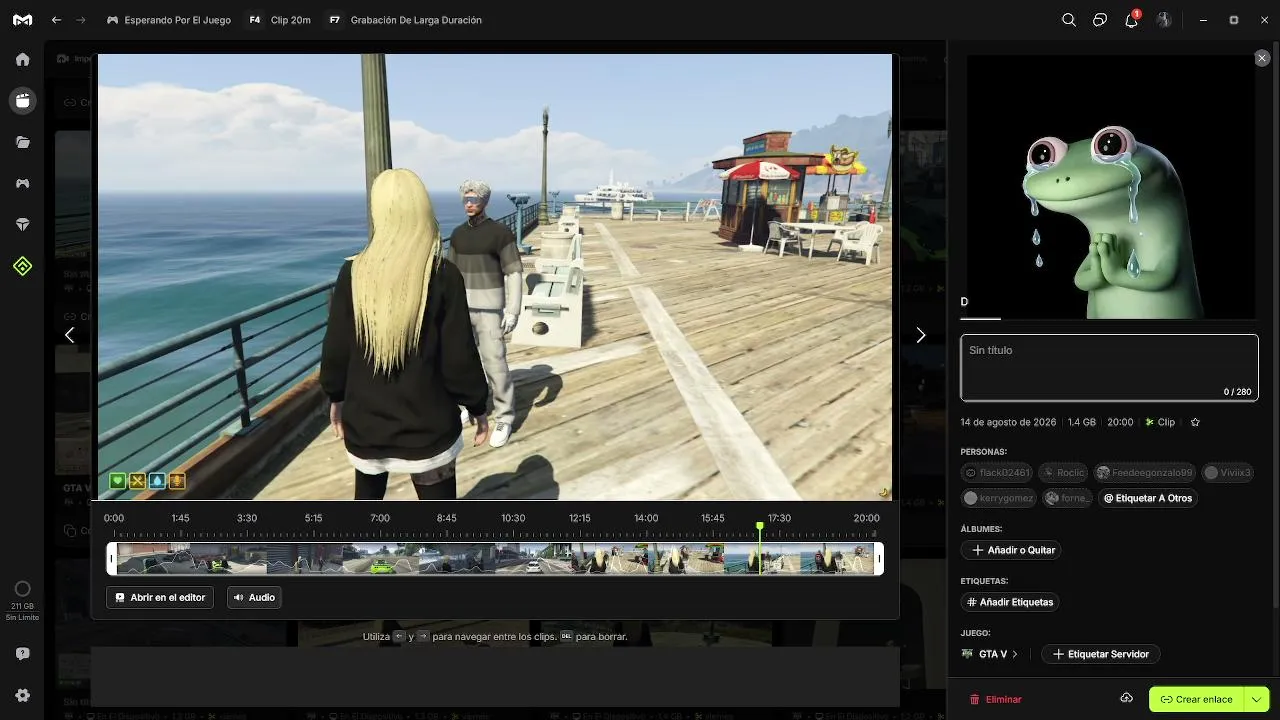The width and height of the screenshot is (1280, 720).
Task: Click the 14 de agosto de 2026 date
Action: 1008,422
